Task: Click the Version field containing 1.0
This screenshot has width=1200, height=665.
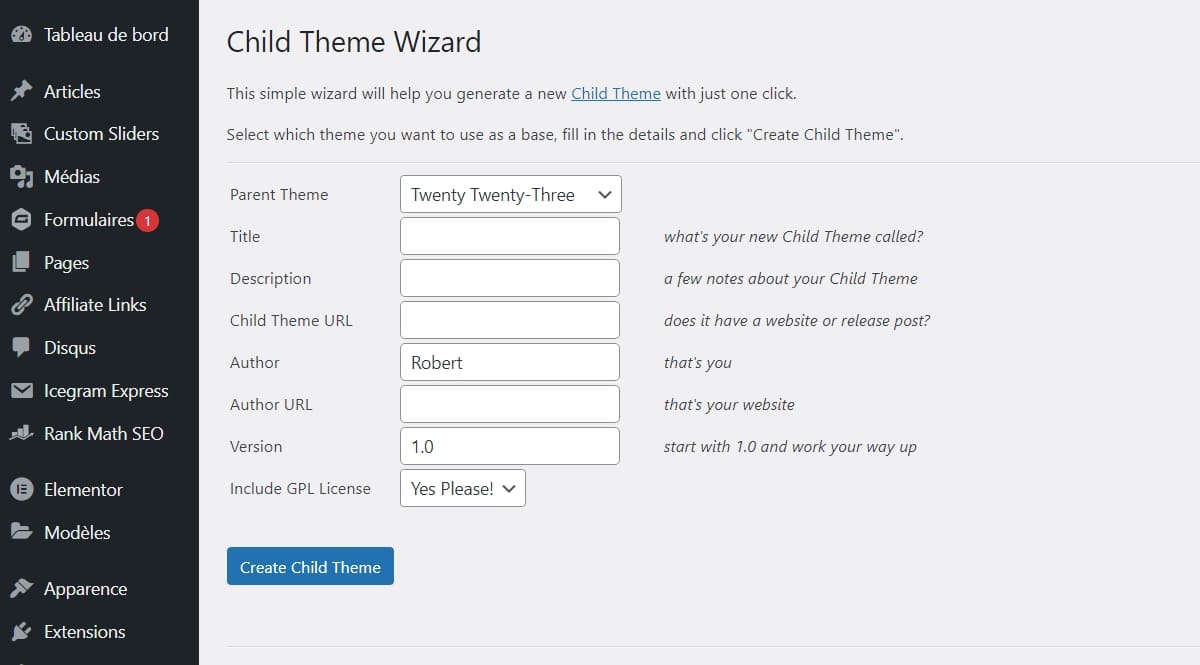Action: click(x=510, y=446)
